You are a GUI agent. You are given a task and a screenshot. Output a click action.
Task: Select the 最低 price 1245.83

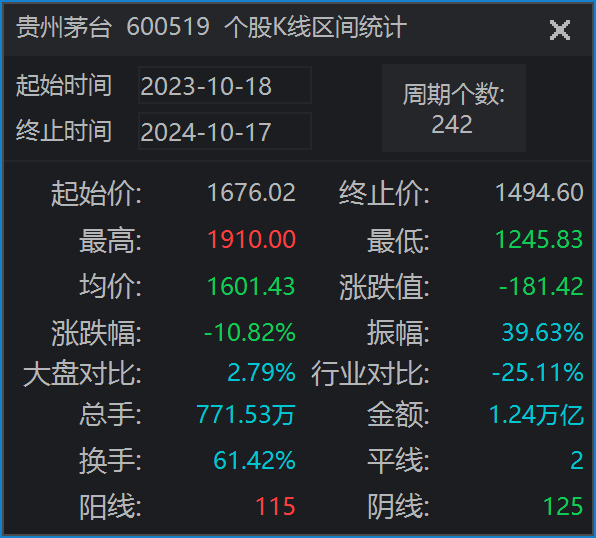click(539, 240)
